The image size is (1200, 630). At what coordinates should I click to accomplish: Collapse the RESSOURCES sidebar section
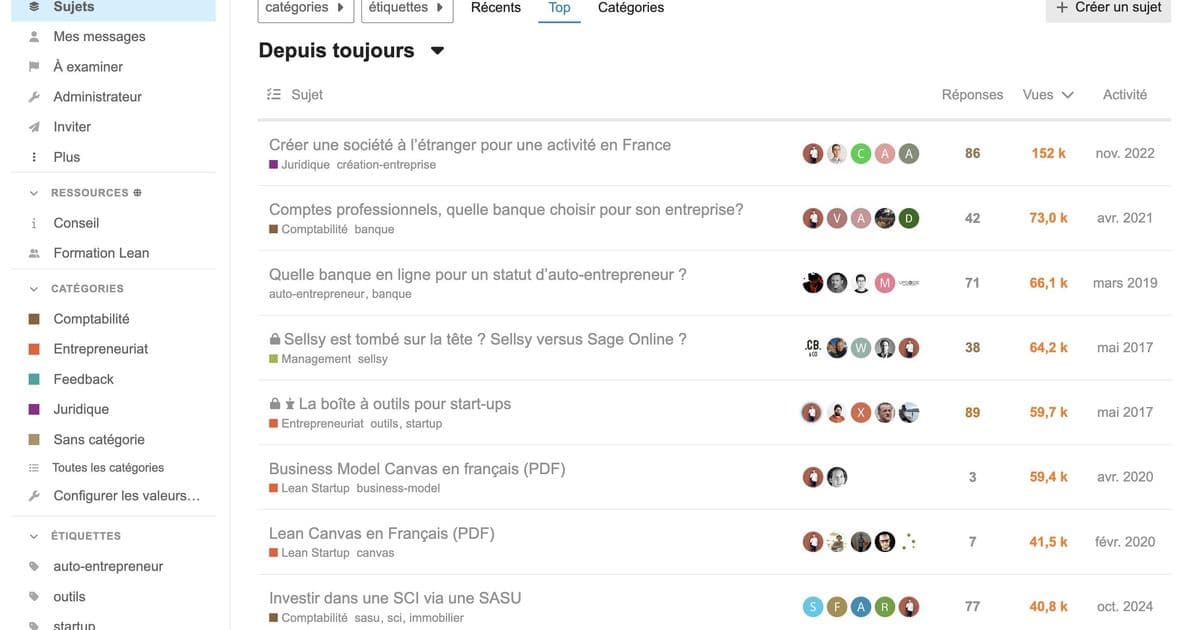tap(34, 193)
